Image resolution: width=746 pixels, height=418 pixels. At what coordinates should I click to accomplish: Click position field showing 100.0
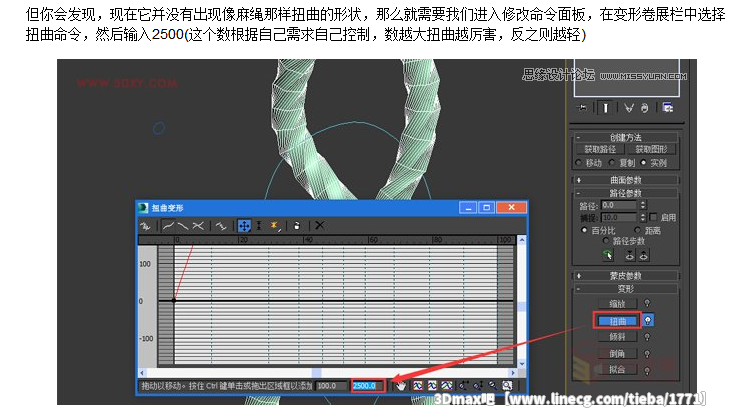[x=331, y=386]
